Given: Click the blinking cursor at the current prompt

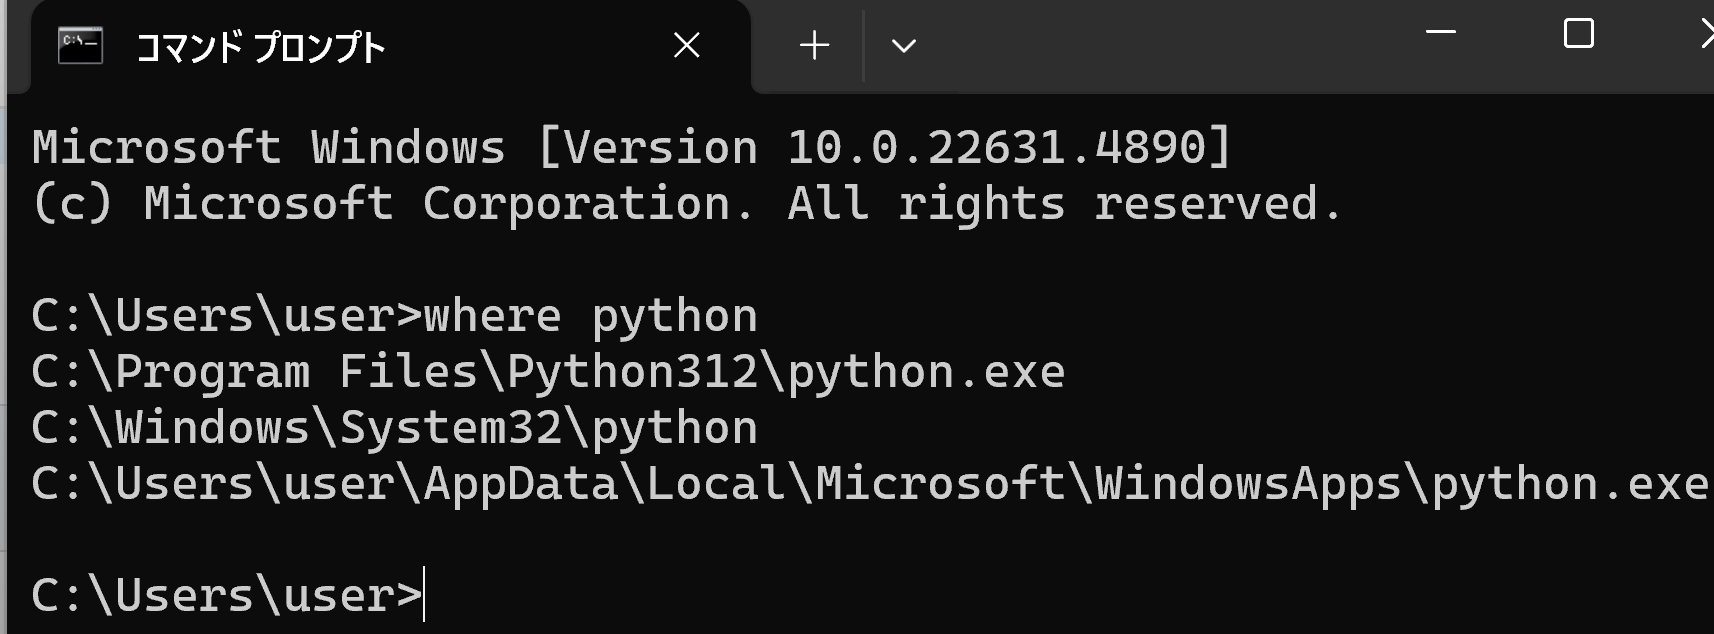Looking at the screenshot, I should (x=425, y=595).
